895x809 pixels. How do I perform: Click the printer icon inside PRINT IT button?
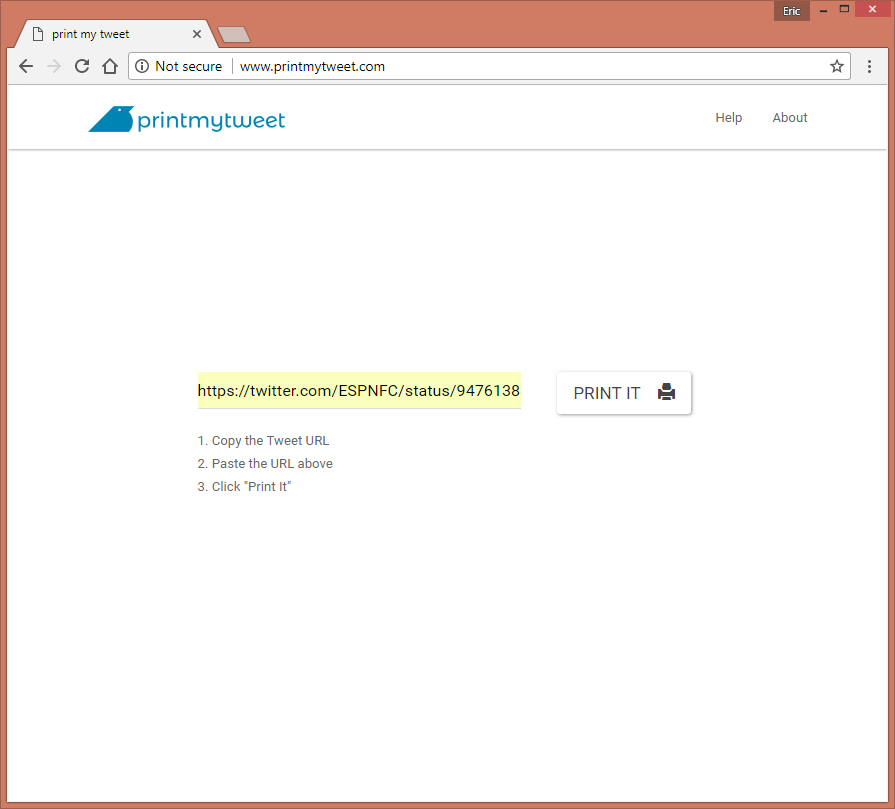[666, 392]
